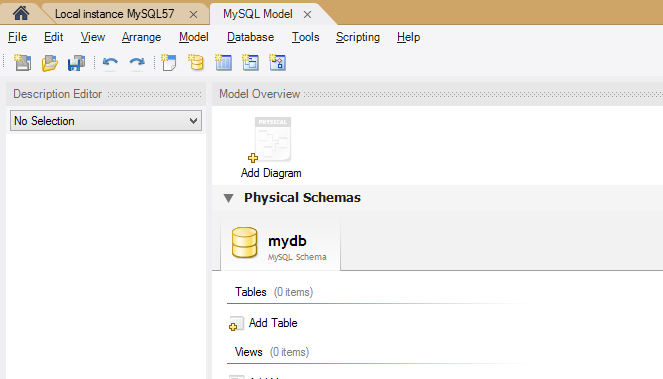Redo the last undone action
The image size is (663, 379).
coord(137,63)
